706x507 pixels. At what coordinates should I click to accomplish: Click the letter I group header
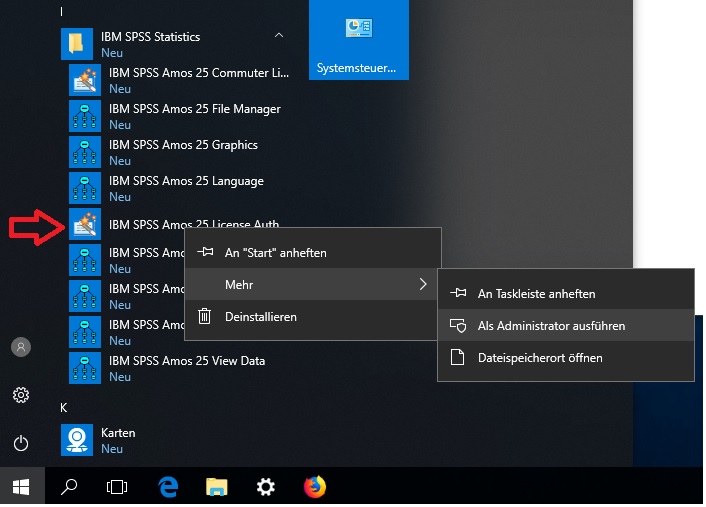(61, 12)
